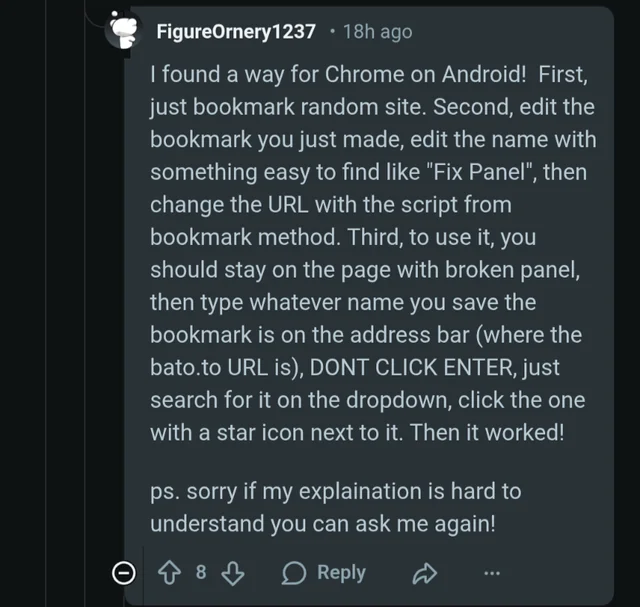The width and height of the screenshot is (640, 607).
Task: Open the three-dots more options menu
Action: tap(491, 573)
